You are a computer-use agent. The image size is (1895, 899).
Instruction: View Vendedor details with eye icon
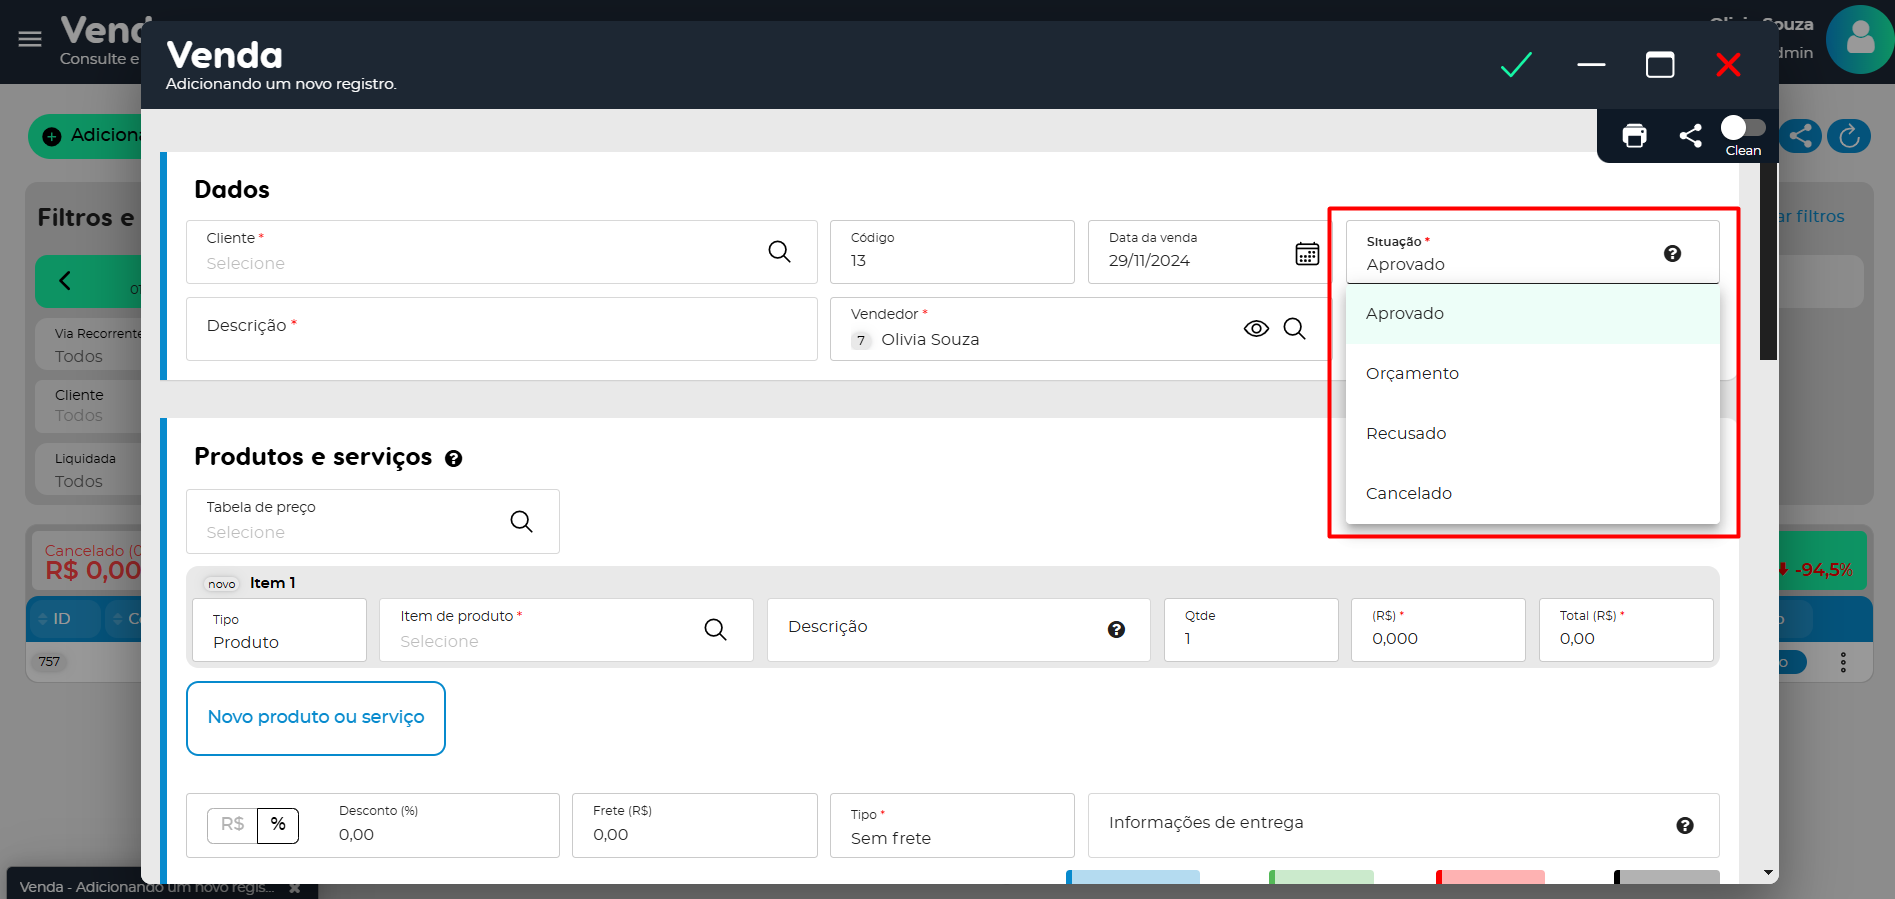pyautogui.click(x=1256, y=329)
